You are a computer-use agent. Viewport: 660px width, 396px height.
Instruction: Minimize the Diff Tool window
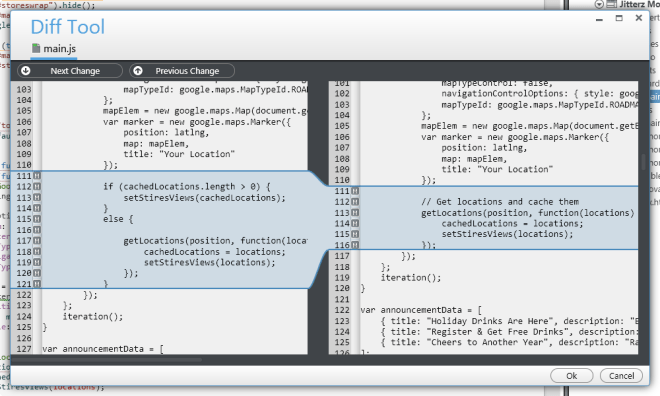599,19
